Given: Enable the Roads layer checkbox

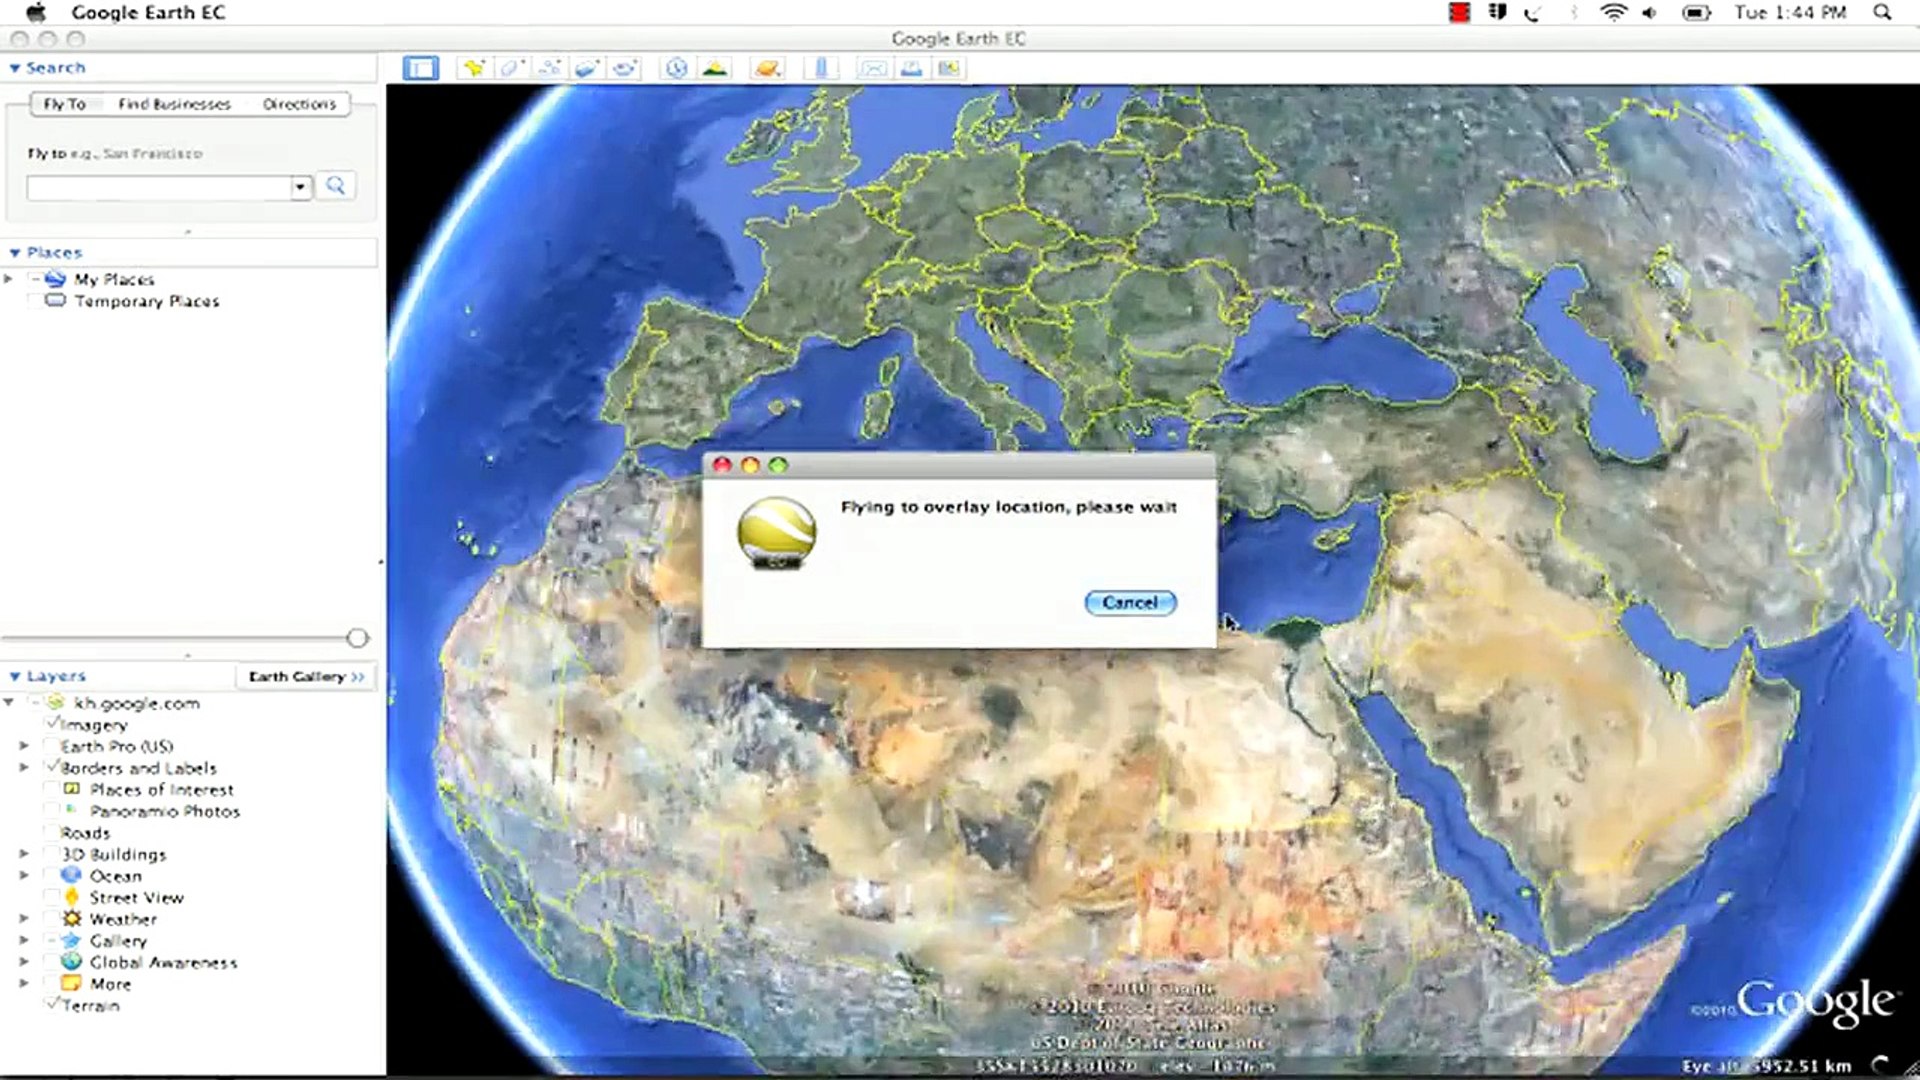Looking at the screenshot, I should point(52,832).
